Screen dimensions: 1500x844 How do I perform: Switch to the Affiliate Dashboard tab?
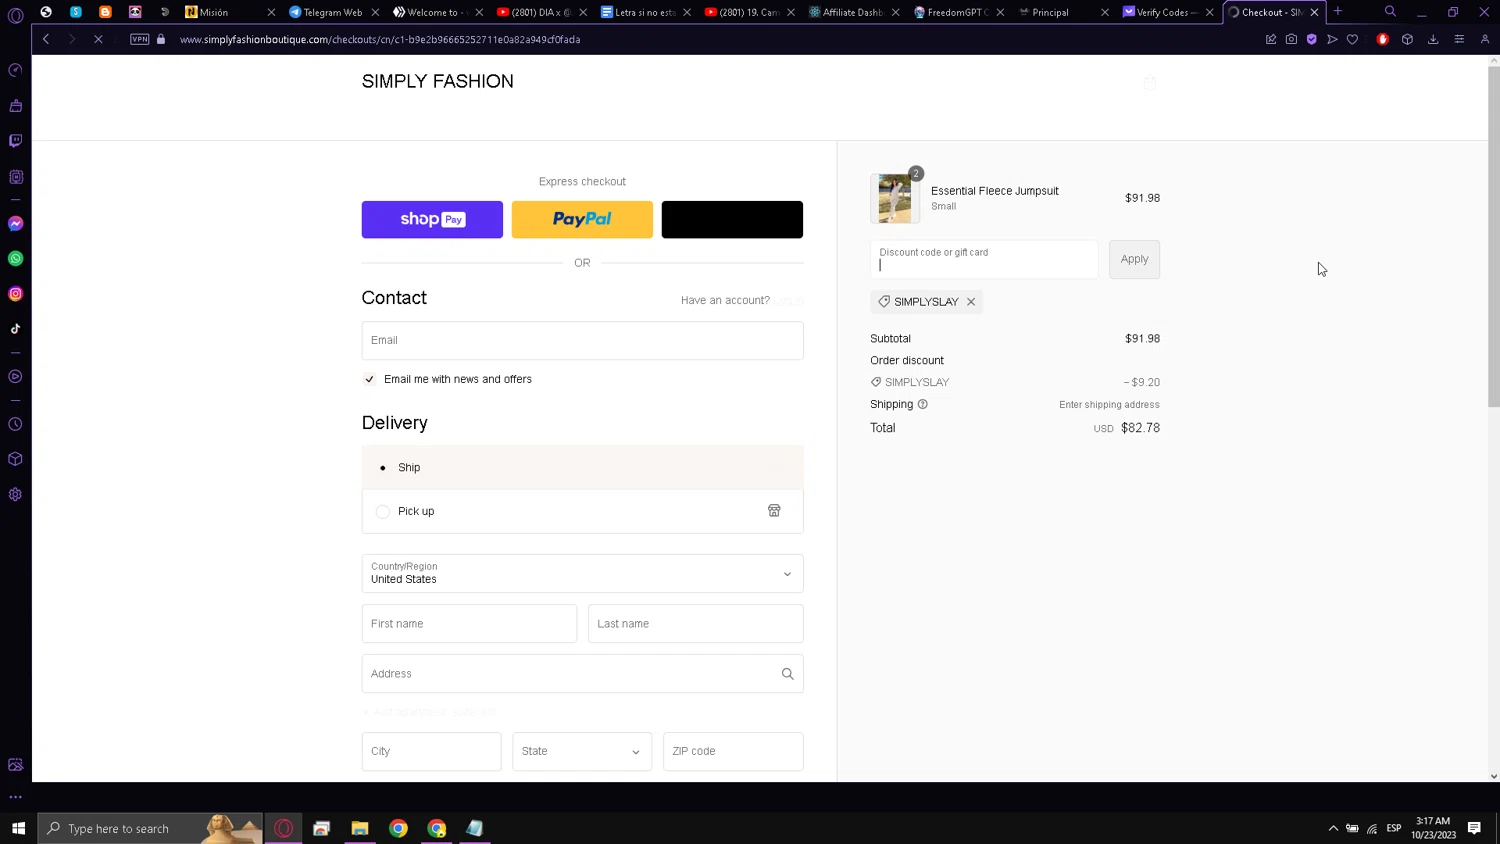coord(853,12)
